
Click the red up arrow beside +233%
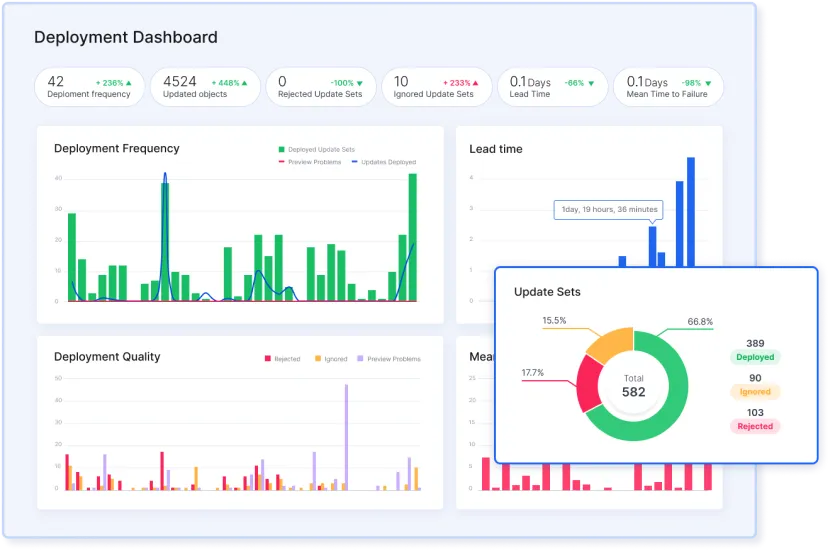pos(475,83)
